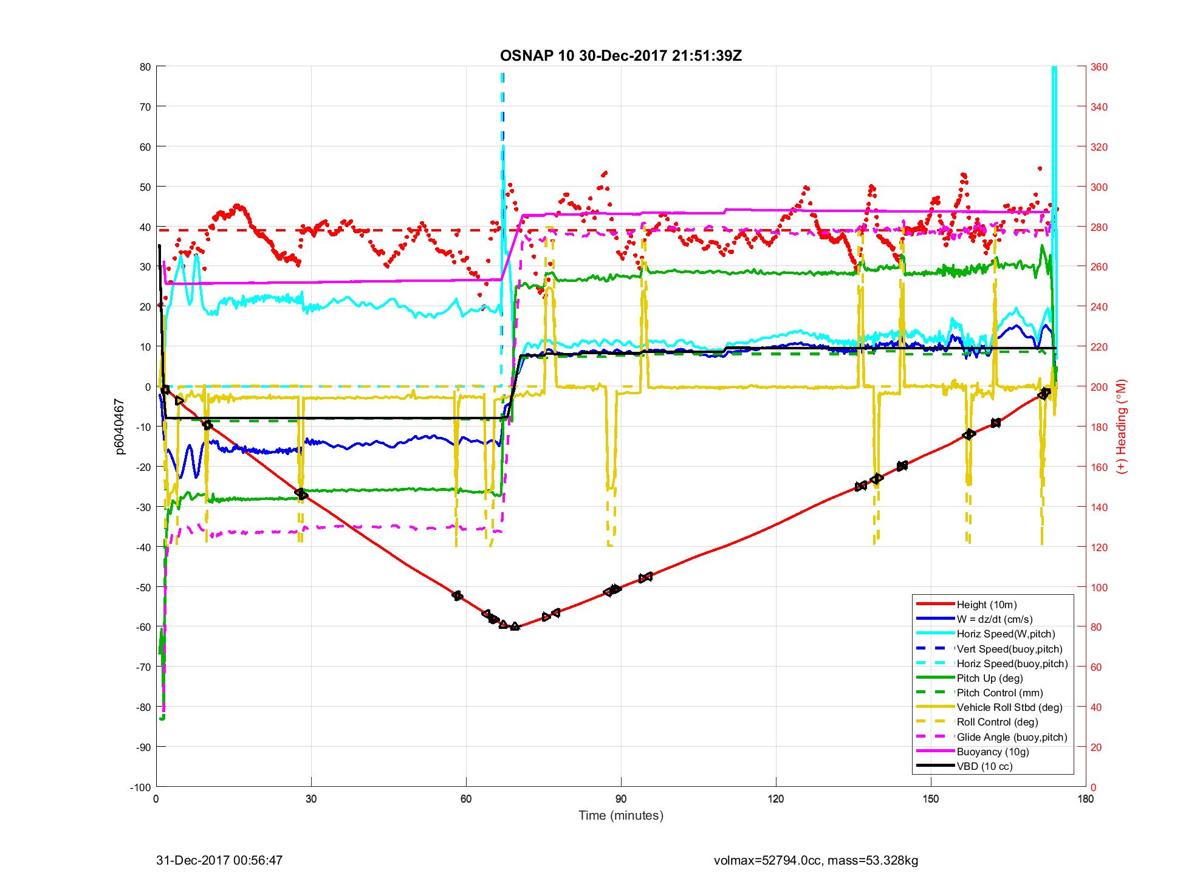
Task: Click the "-100" tick on the left axis
Action: pyautogui.click(x=139, y=787)
